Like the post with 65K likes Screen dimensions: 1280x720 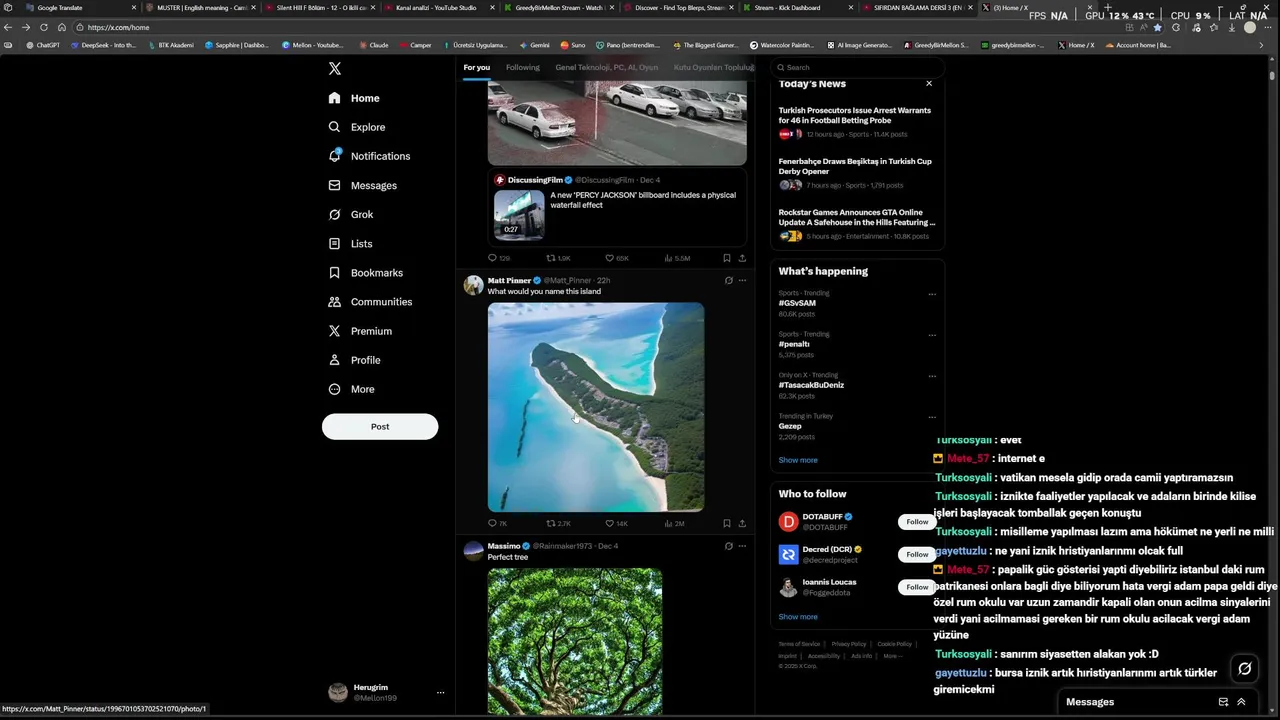pos(617,258)
